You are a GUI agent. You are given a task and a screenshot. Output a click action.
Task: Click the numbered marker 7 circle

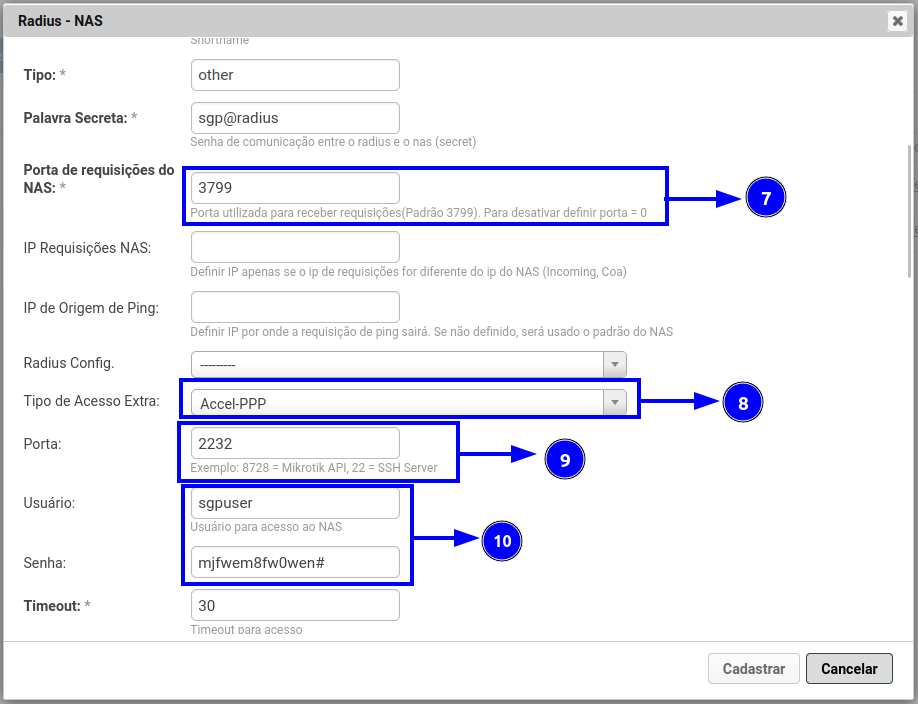pyautogui.click(x=766, y=199)
